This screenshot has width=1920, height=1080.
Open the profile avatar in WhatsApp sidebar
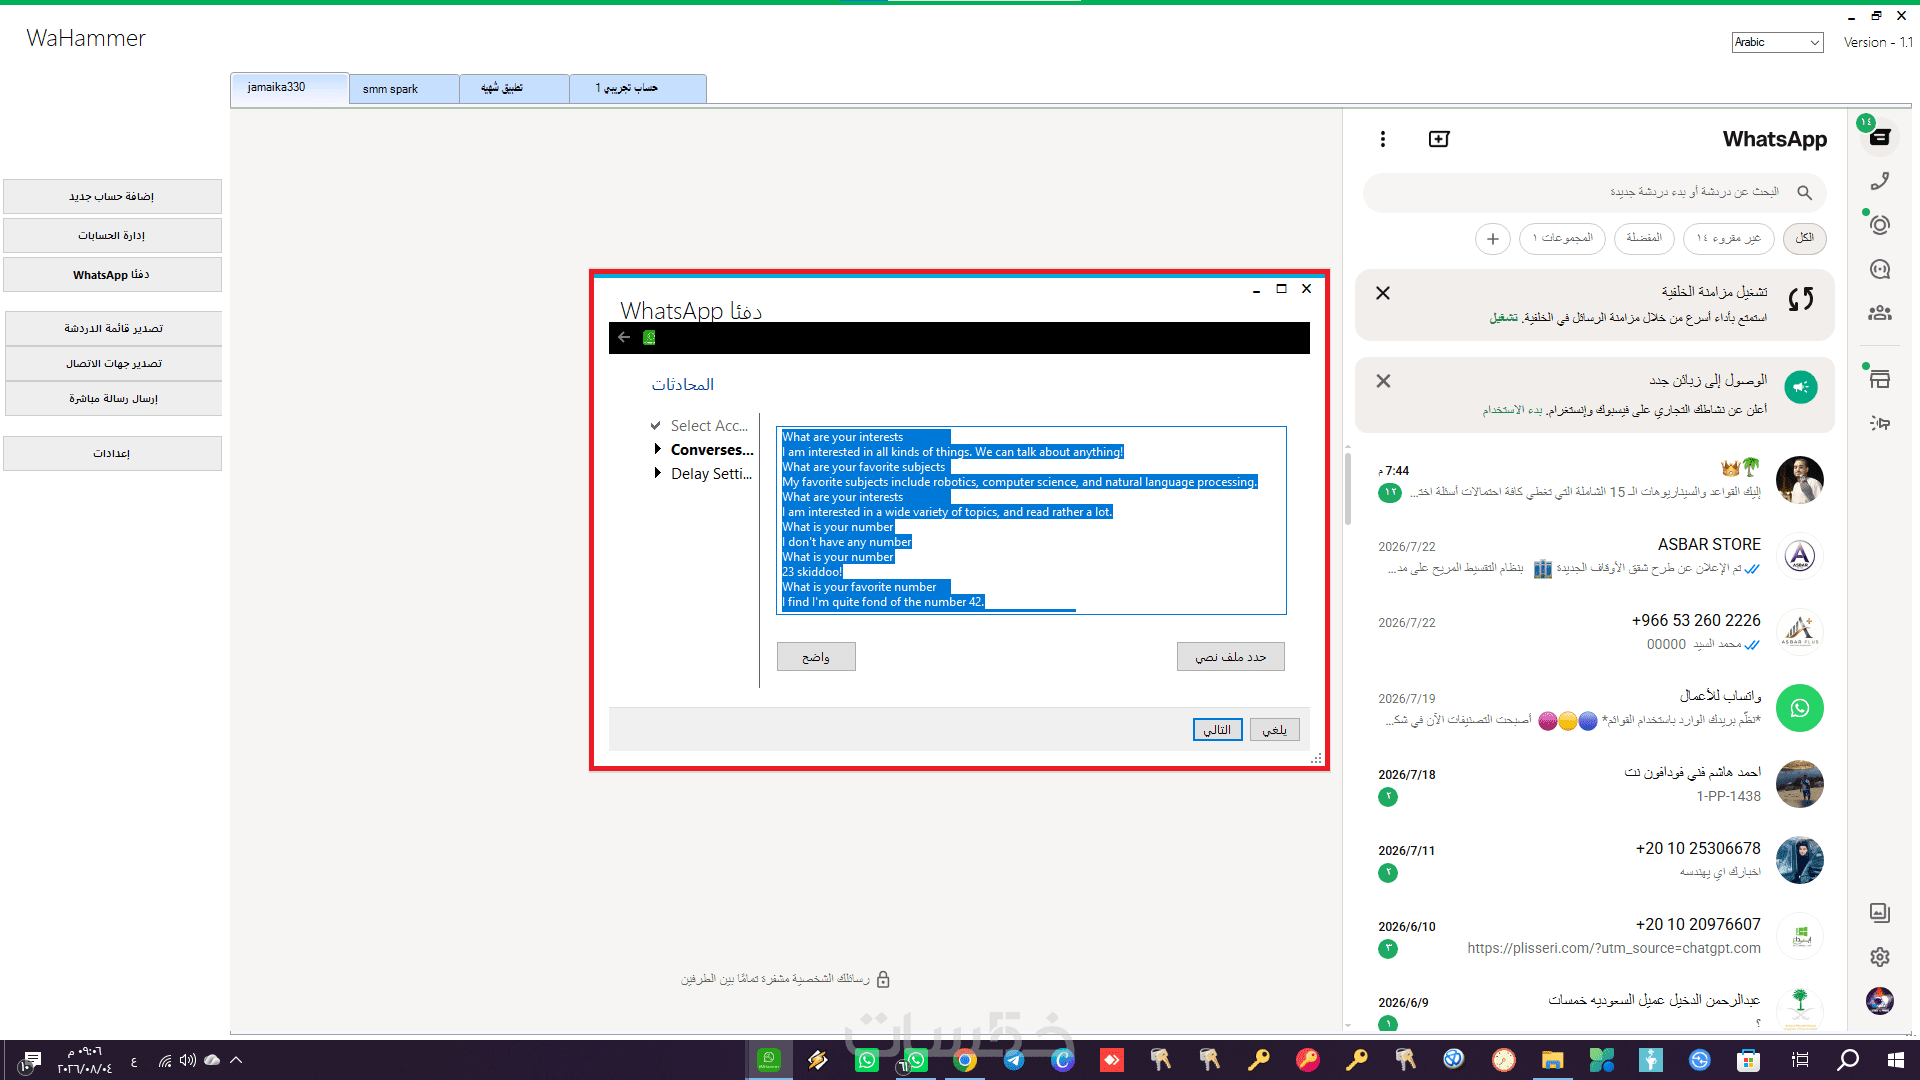click(1880, 1000)
